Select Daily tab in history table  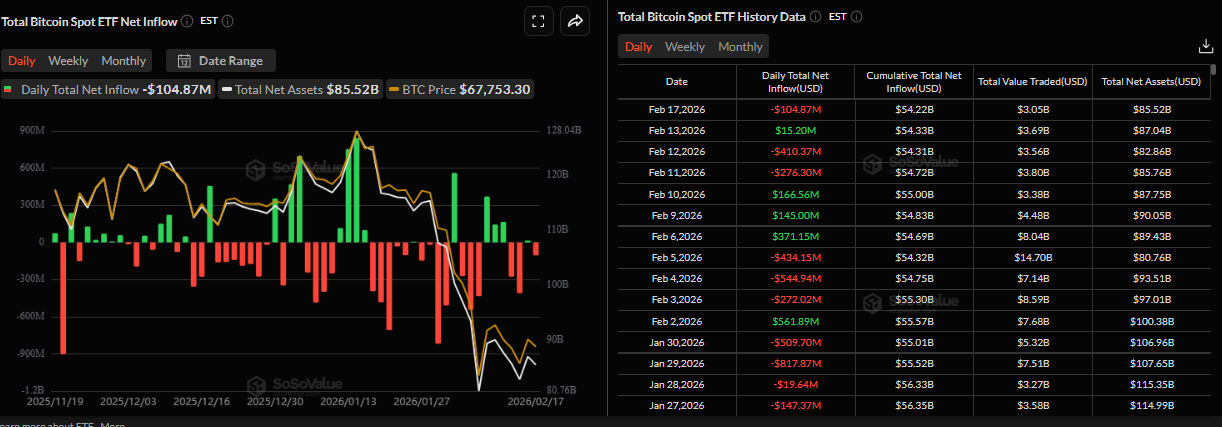(x=639, y=47)
